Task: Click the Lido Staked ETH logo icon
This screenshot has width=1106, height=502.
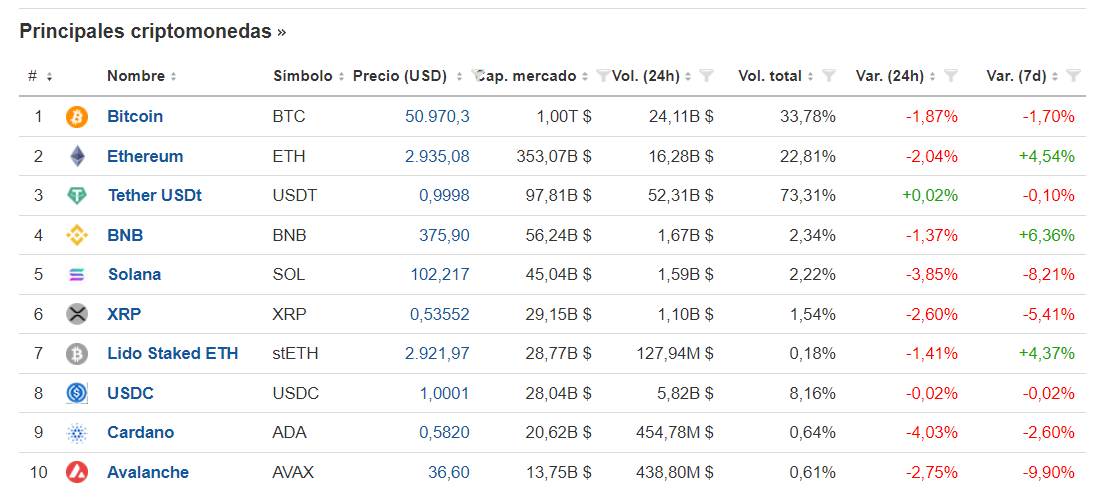Action: pos(77,354)
